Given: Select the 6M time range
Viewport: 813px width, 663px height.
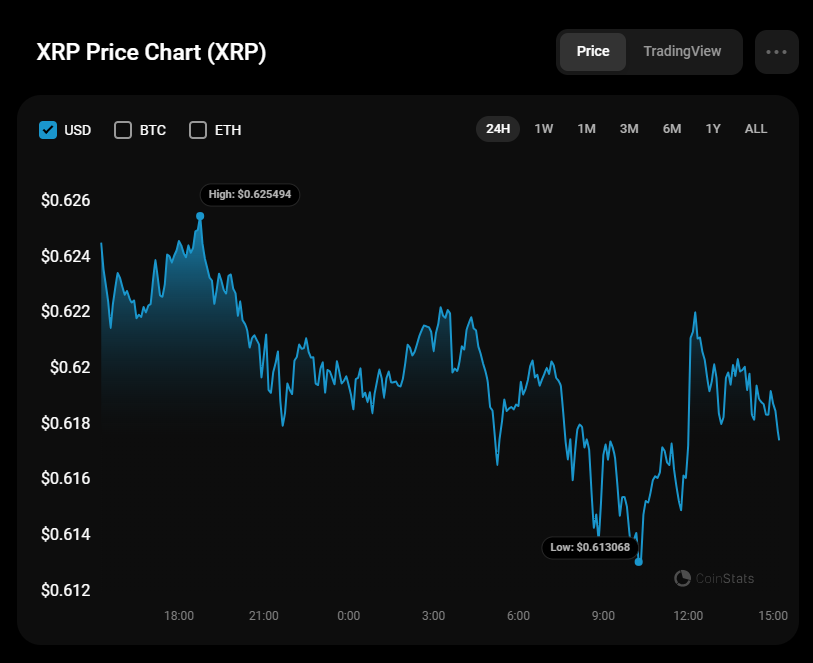Looking at the screenshot, I should coord(672,129).
